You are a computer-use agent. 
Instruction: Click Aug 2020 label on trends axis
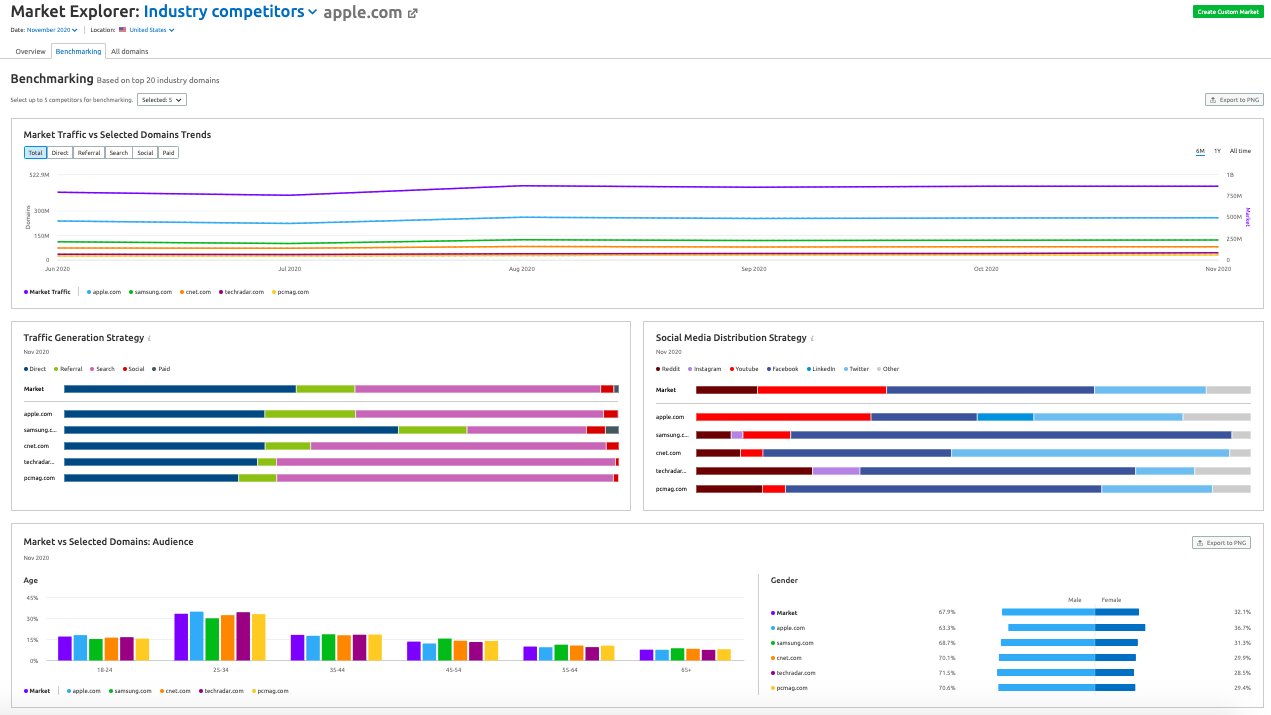(521, 269)
